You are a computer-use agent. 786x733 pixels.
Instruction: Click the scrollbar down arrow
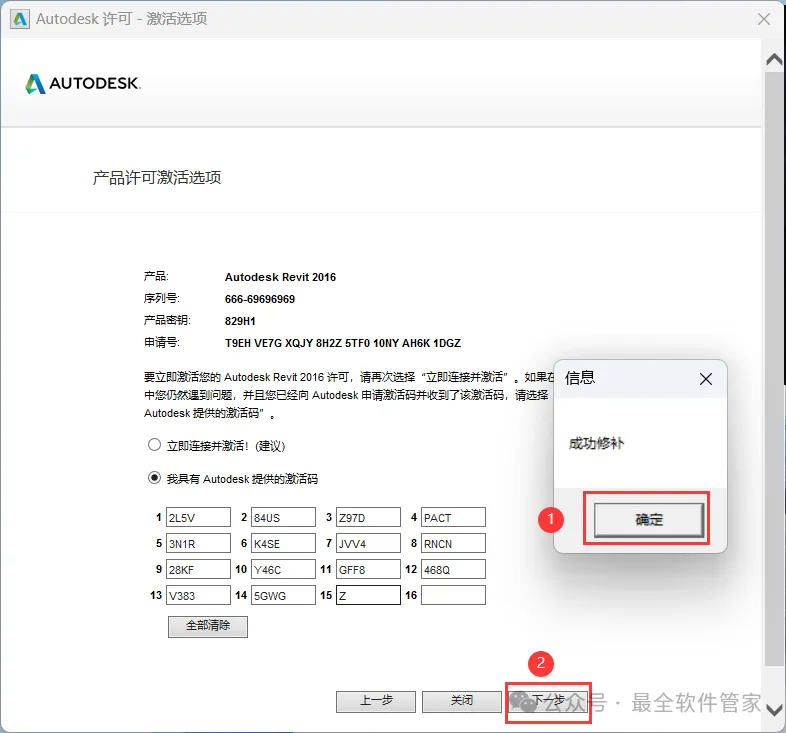774,710
